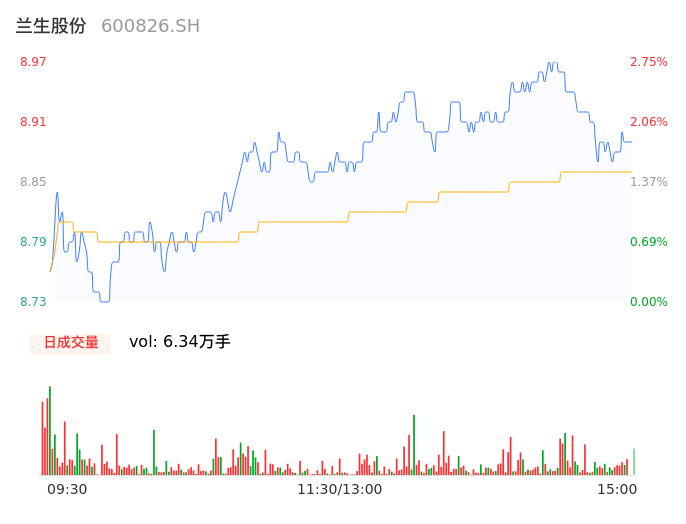This screenshot has width=686, height=524.
Task: Click the 09:30 opening time marker
Action: 67,489
